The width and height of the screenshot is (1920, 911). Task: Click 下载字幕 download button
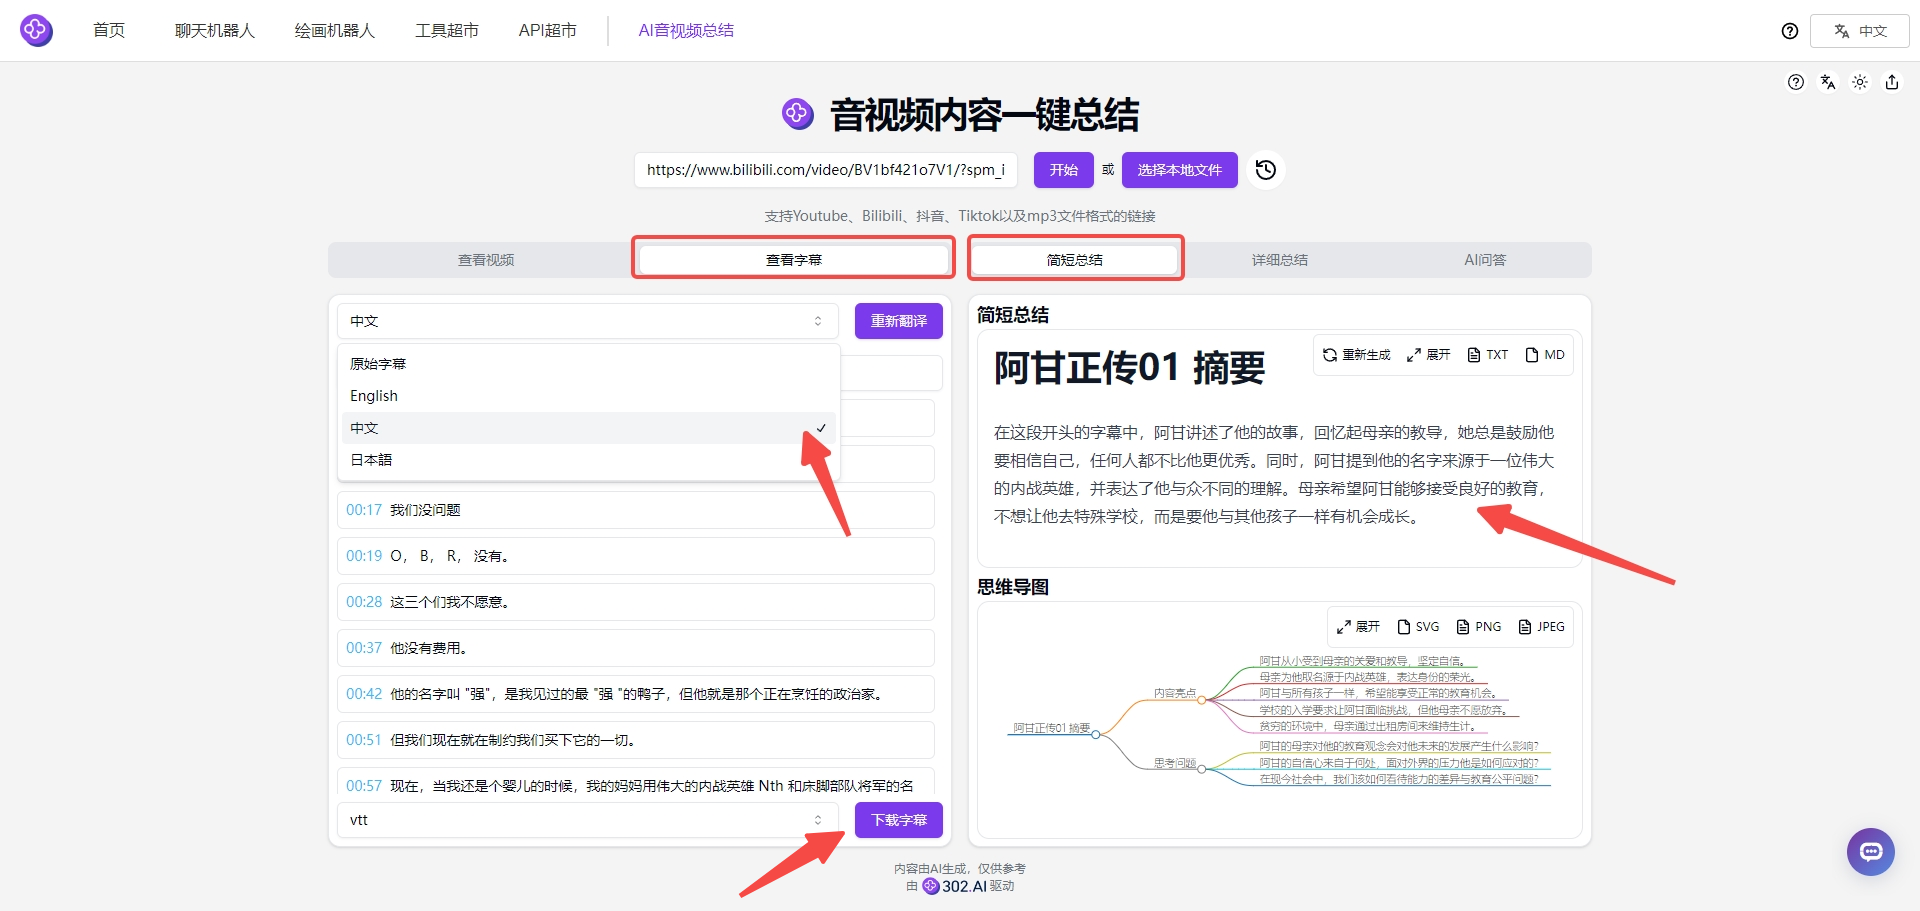[x=899, y=820]
